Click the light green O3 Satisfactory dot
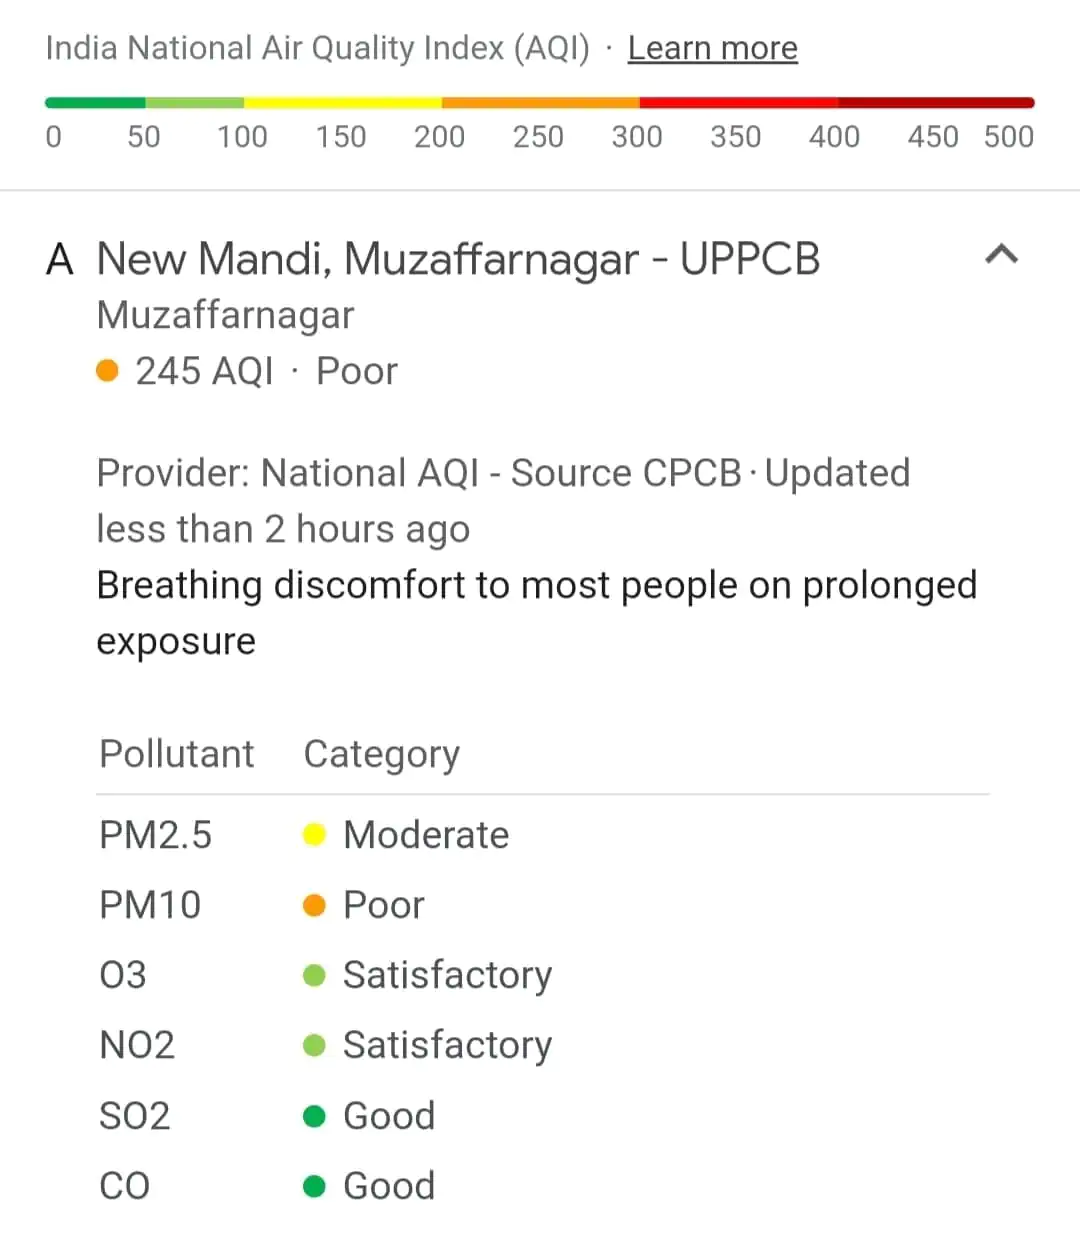Viewport: 1080px width, 1241px height. click(x=314, y=975)
